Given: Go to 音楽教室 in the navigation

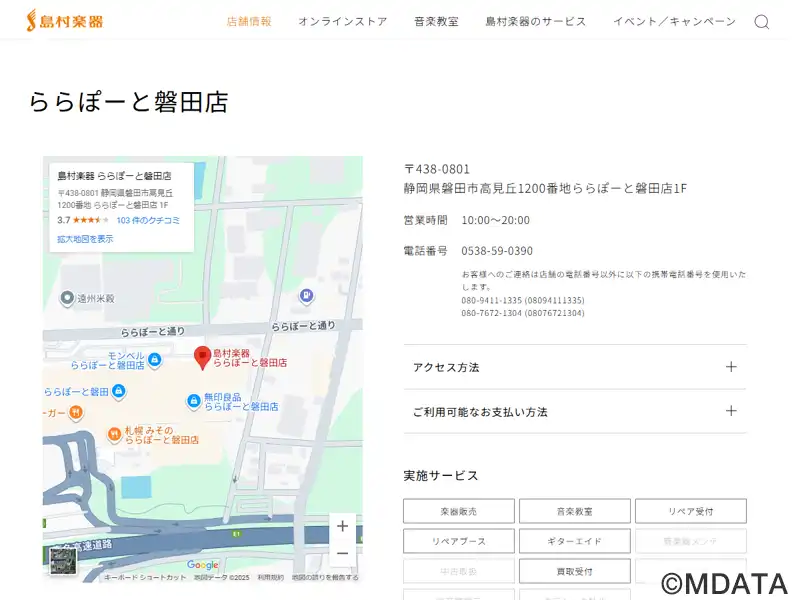Looking at the screenshot, I should click(x=436, y=21).
